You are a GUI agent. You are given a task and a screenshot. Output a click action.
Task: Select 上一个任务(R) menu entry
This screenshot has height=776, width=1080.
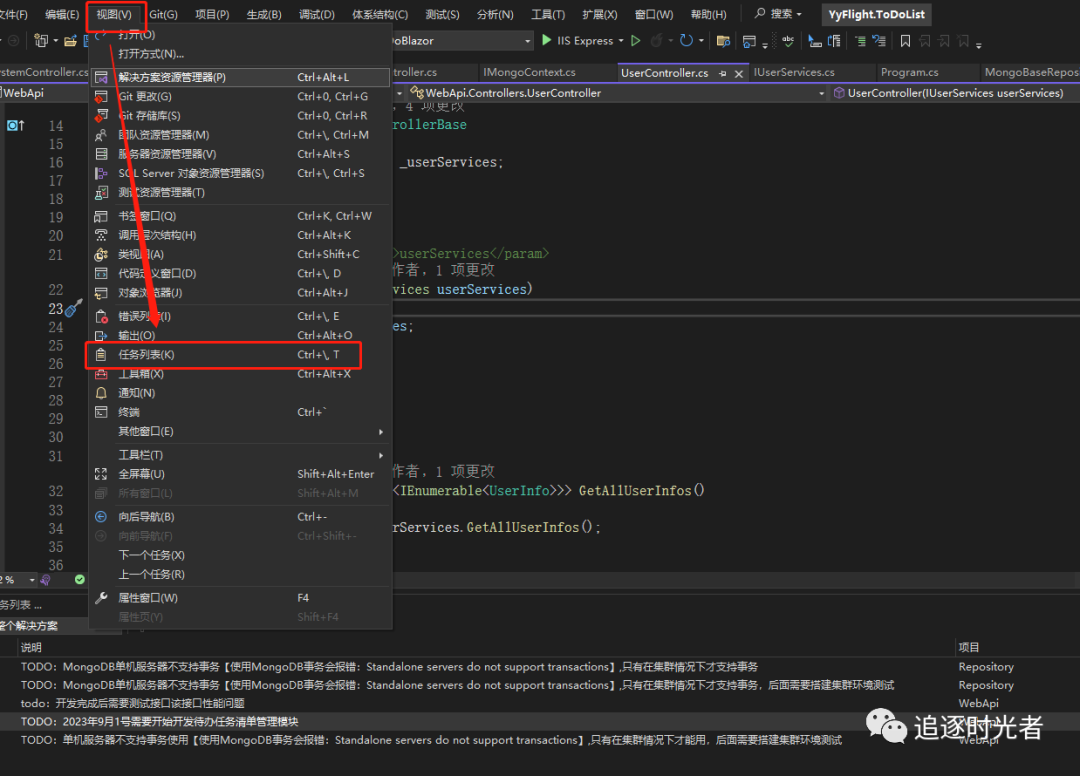pos(240,575)
